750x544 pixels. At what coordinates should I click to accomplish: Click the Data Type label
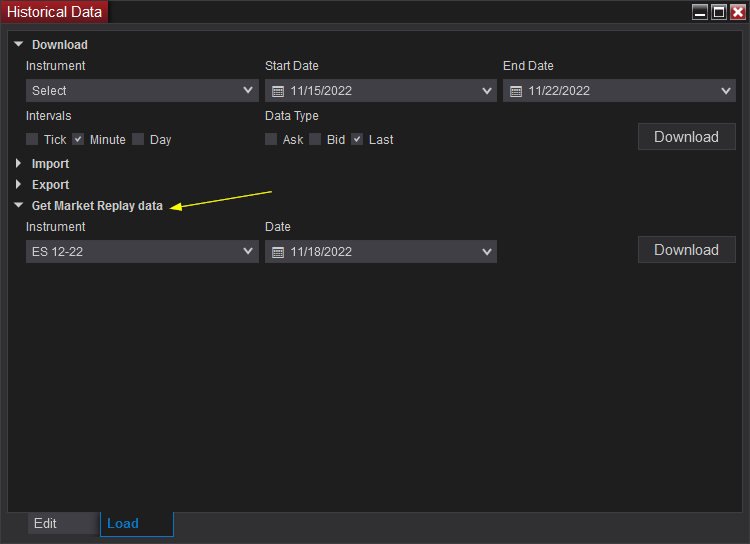pos(292,116)
